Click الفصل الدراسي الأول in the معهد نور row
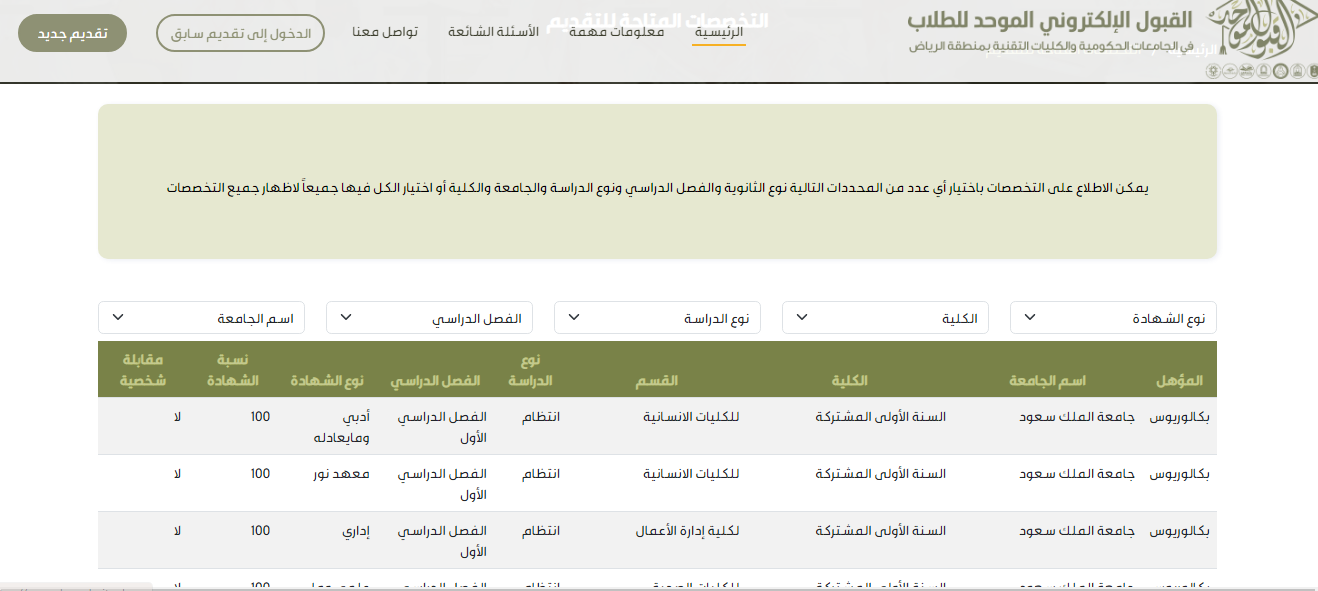This screenshot has height=591, width=1318. 443,484
